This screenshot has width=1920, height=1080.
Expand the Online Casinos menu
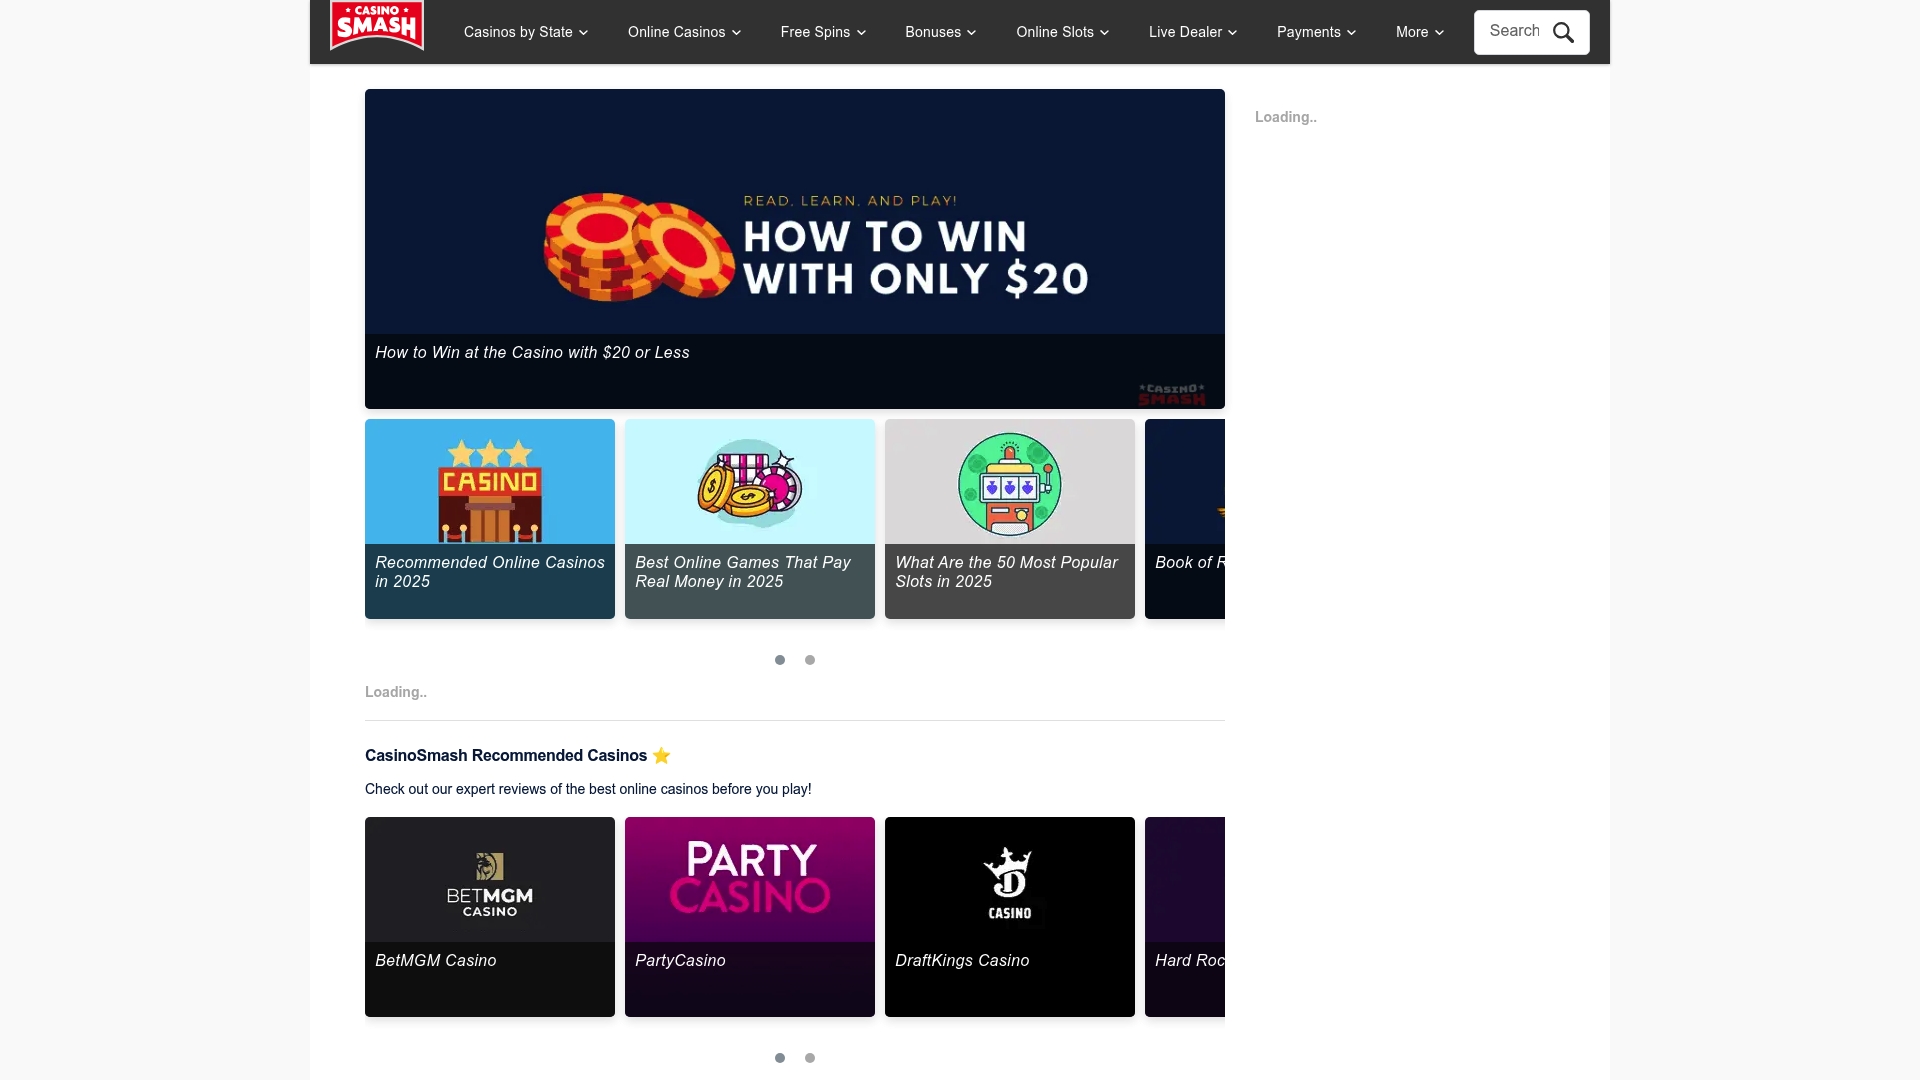[x=685, y=32]
